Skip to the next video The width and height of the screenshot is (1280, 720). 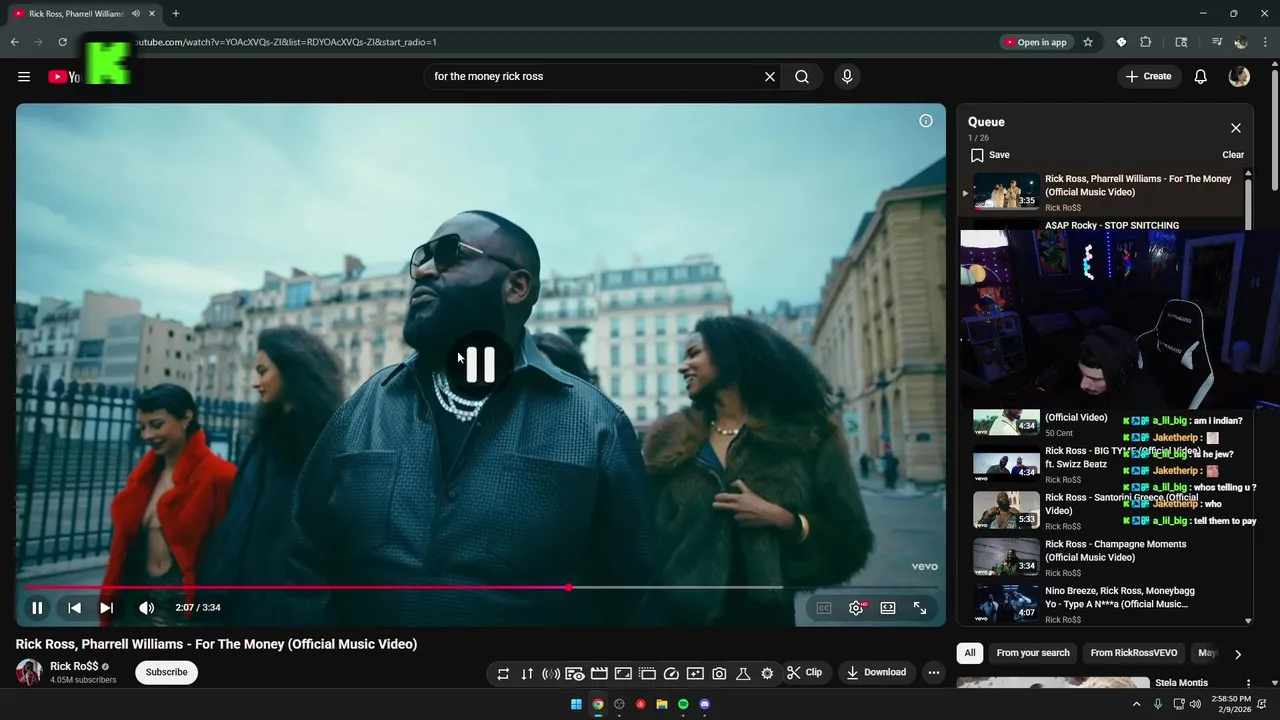pos(107,608)
